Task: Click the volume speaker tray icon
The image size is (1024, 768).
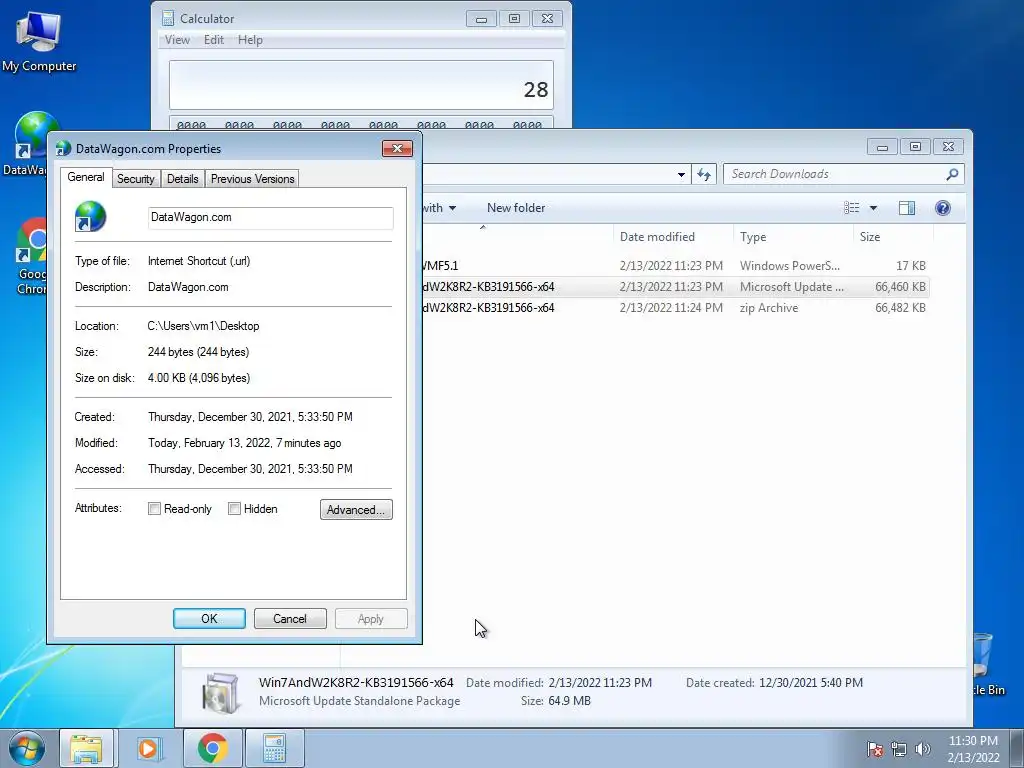Action: (x=923, y=749)
